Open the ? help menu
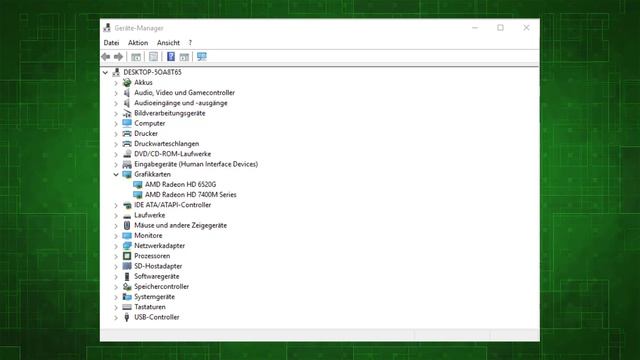The image size is (640, 360). click(190, 42)
